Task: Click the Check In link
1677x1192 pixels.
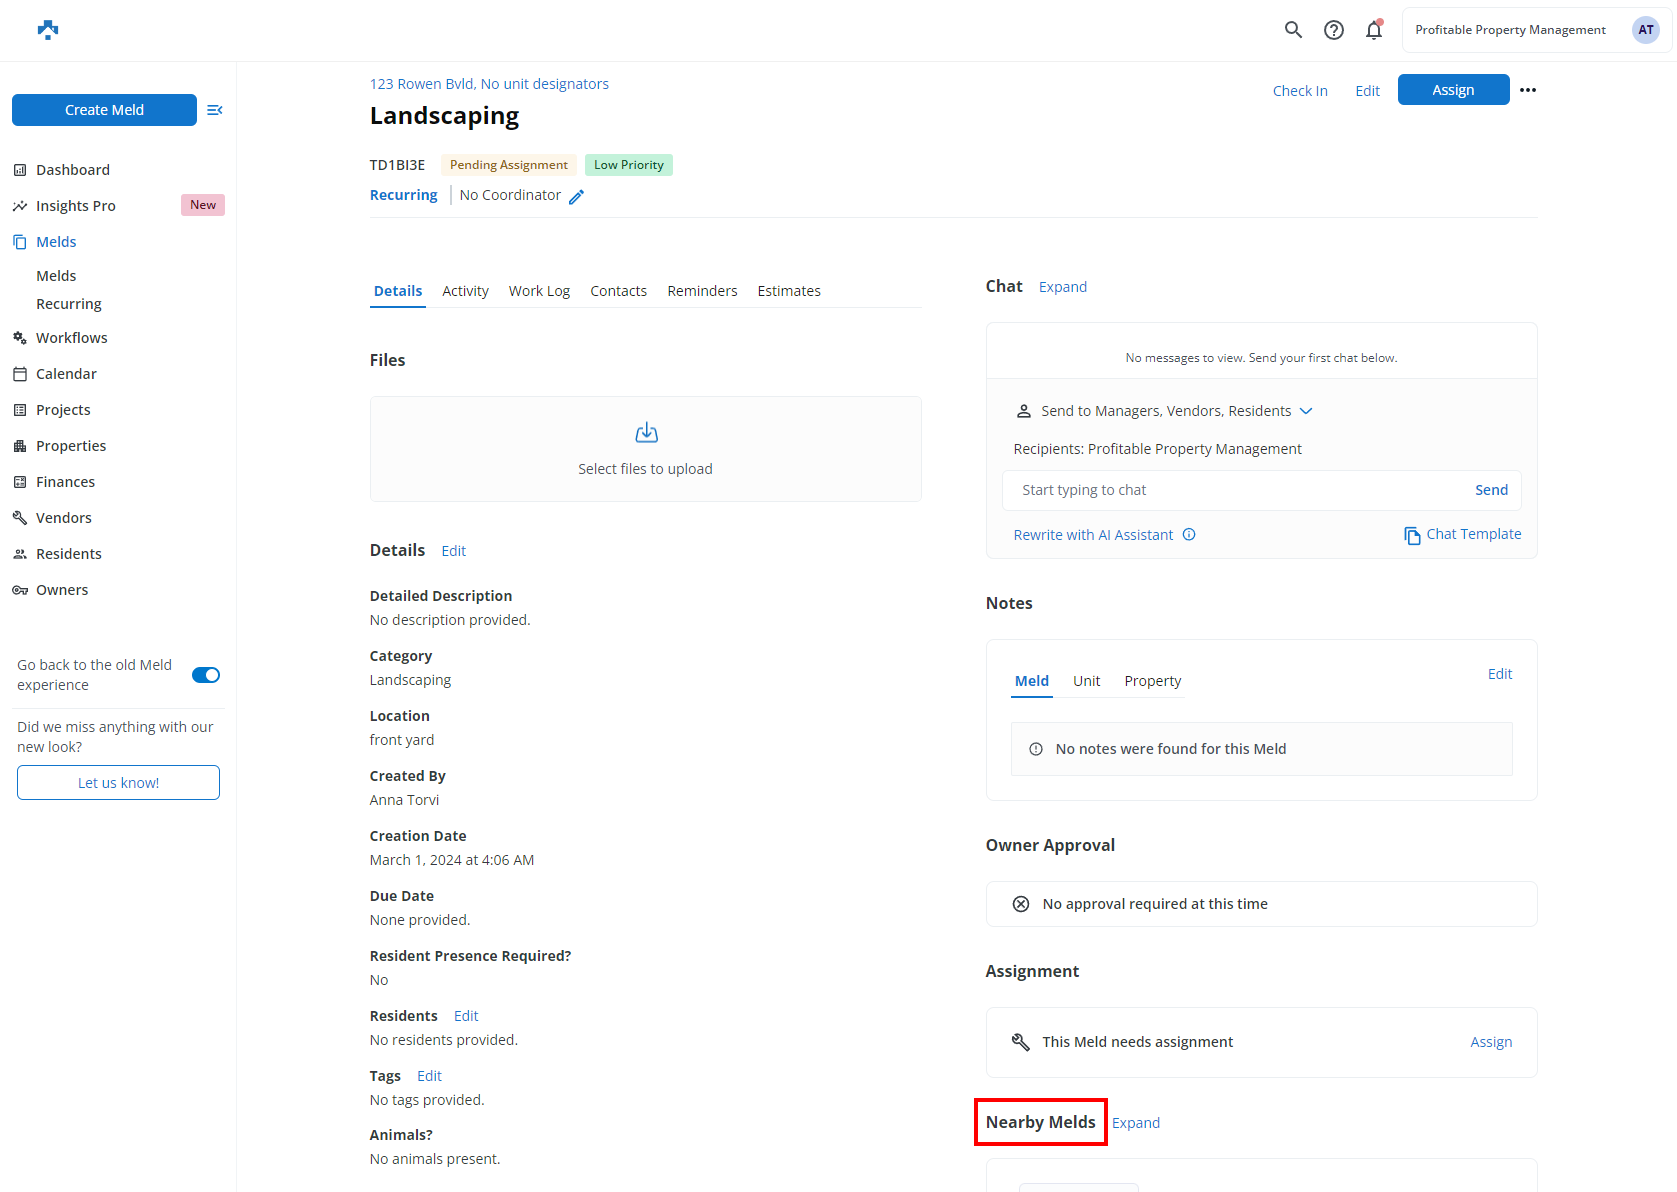Action: click(1299, 91)
